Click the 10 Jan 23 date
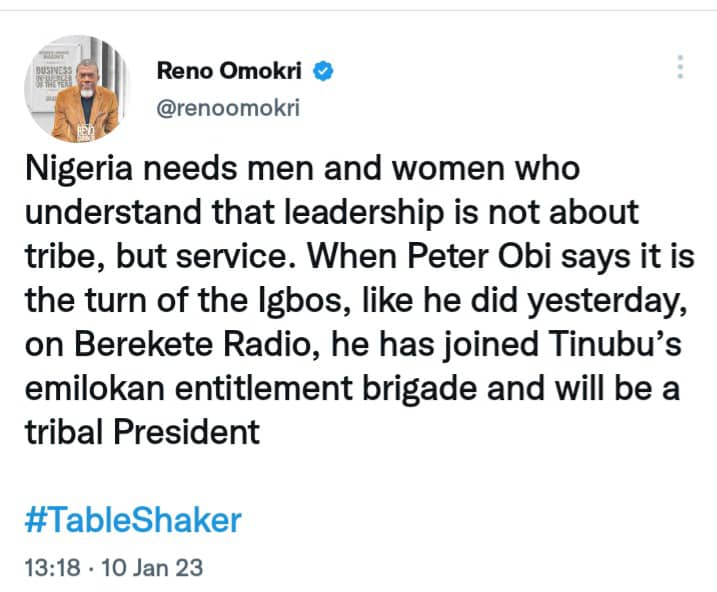 click(x=152, y=568)
